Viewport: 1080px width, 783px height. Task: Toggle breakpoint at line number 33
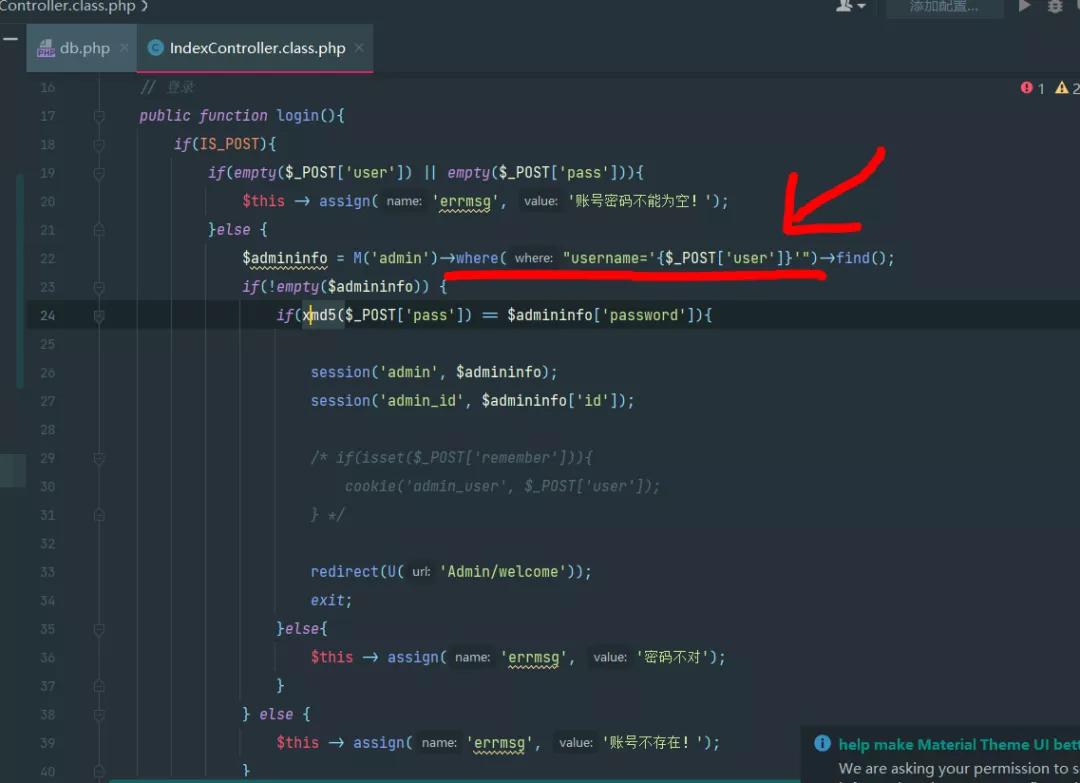point(48,572)
